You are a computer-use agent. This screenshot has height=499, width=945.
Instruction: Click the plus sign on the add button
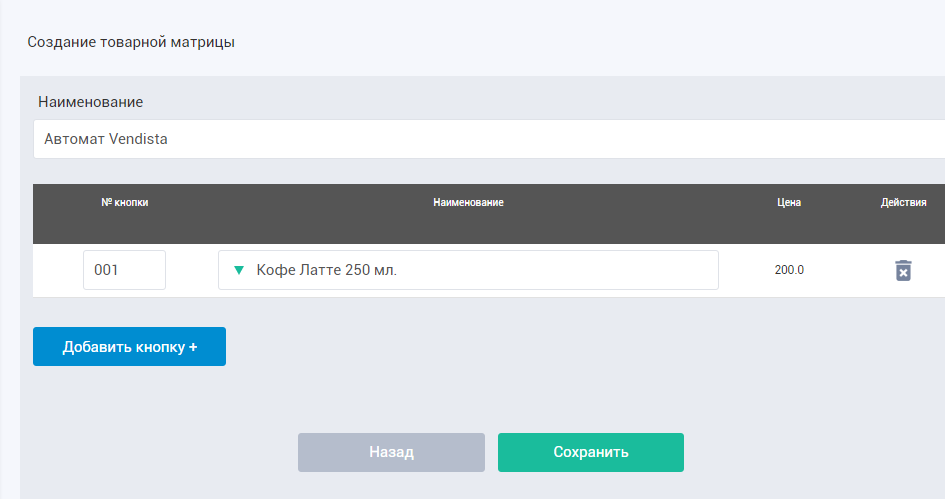pos(193,347)
